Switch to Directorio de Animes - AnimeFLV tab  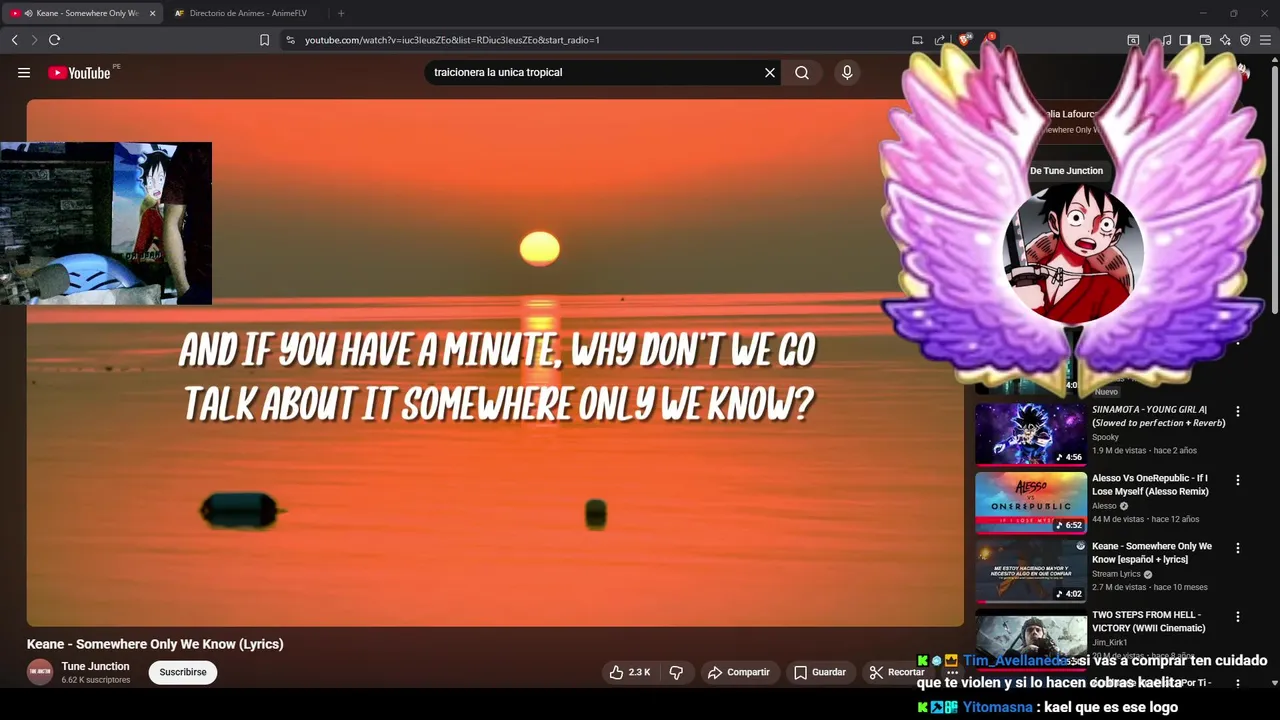(x=247, y=13)
